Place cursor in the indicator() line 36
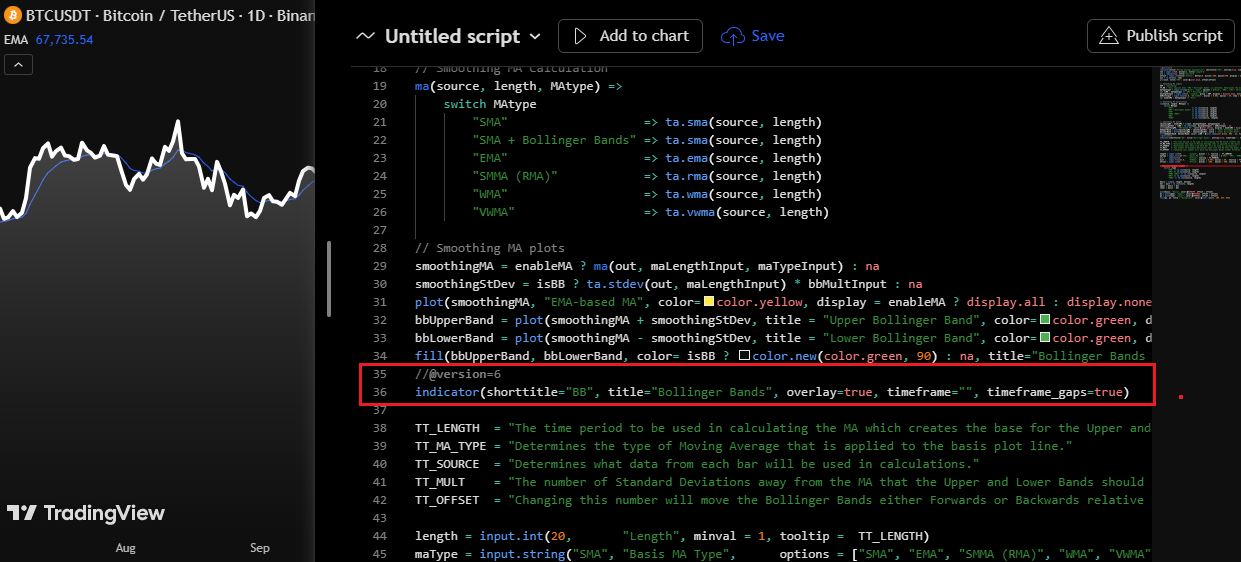 [770, 392]
